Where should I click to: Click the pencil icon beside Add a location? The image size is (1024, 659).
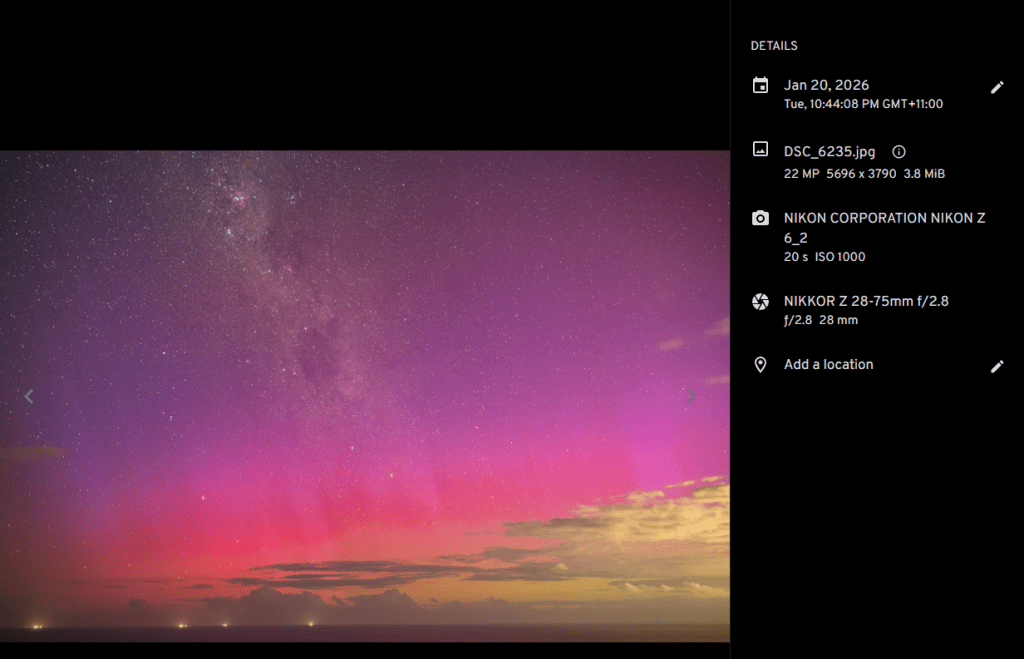(x=996, y=367)
